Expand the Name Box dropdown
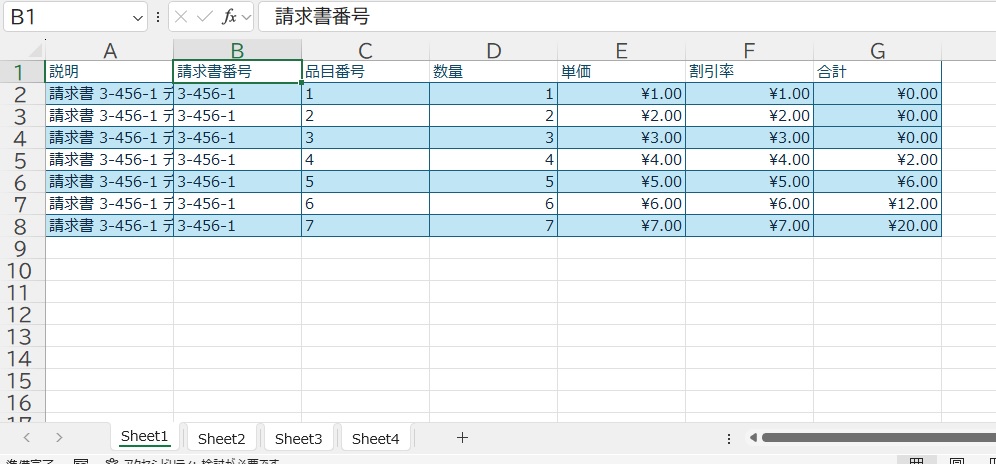996x464 pixels. (x=138, y=18)
